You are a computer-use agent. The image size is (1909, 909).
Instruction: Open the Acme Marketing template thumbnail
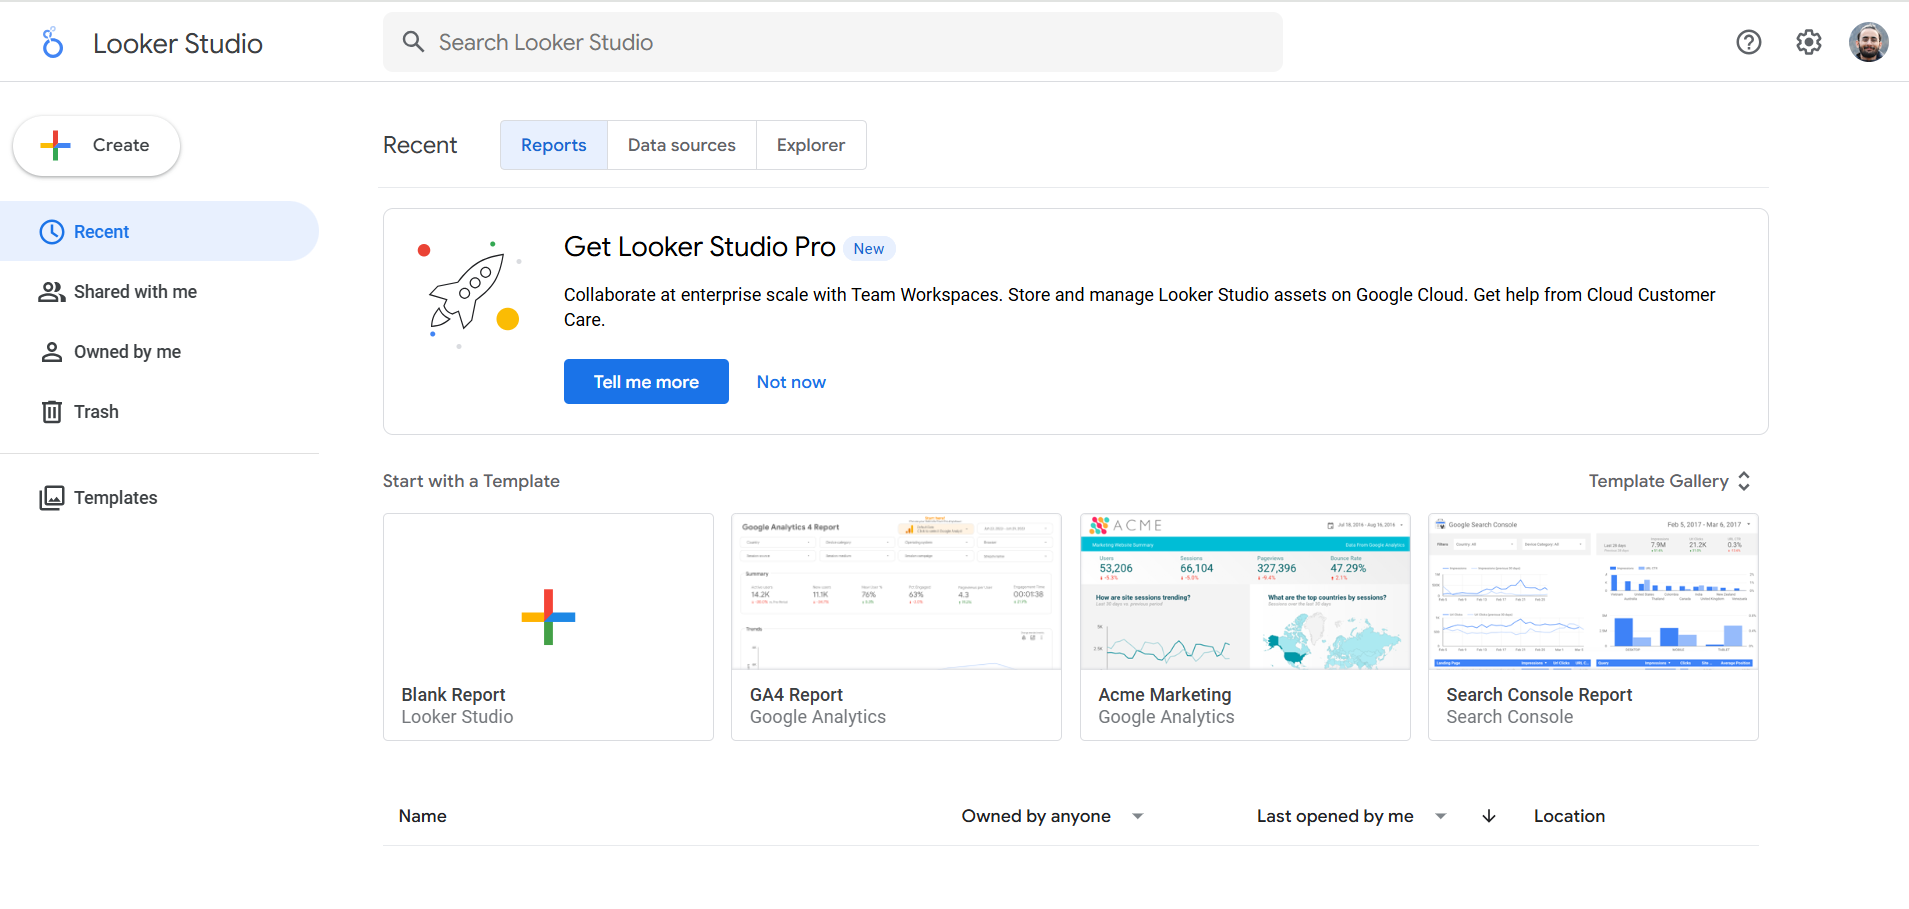1245,592
